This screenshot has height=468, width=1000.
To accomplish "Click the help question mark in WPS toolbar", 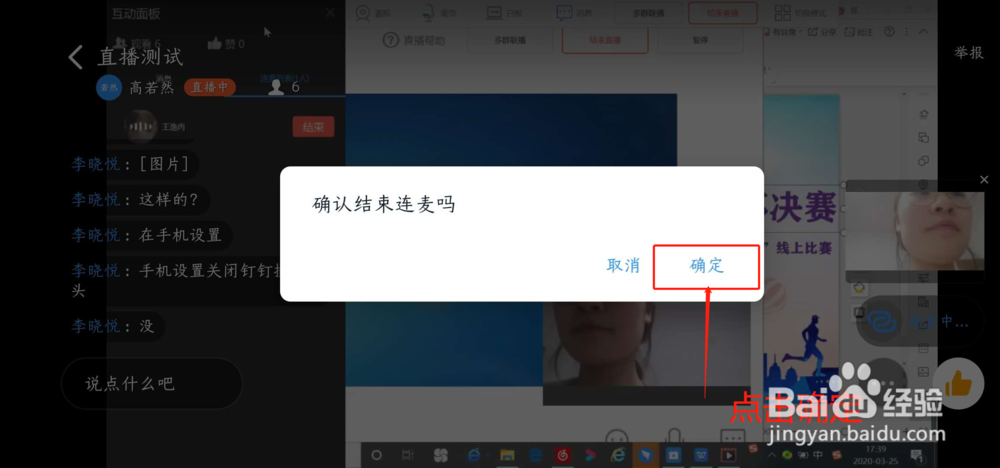I will click(889, 31).
